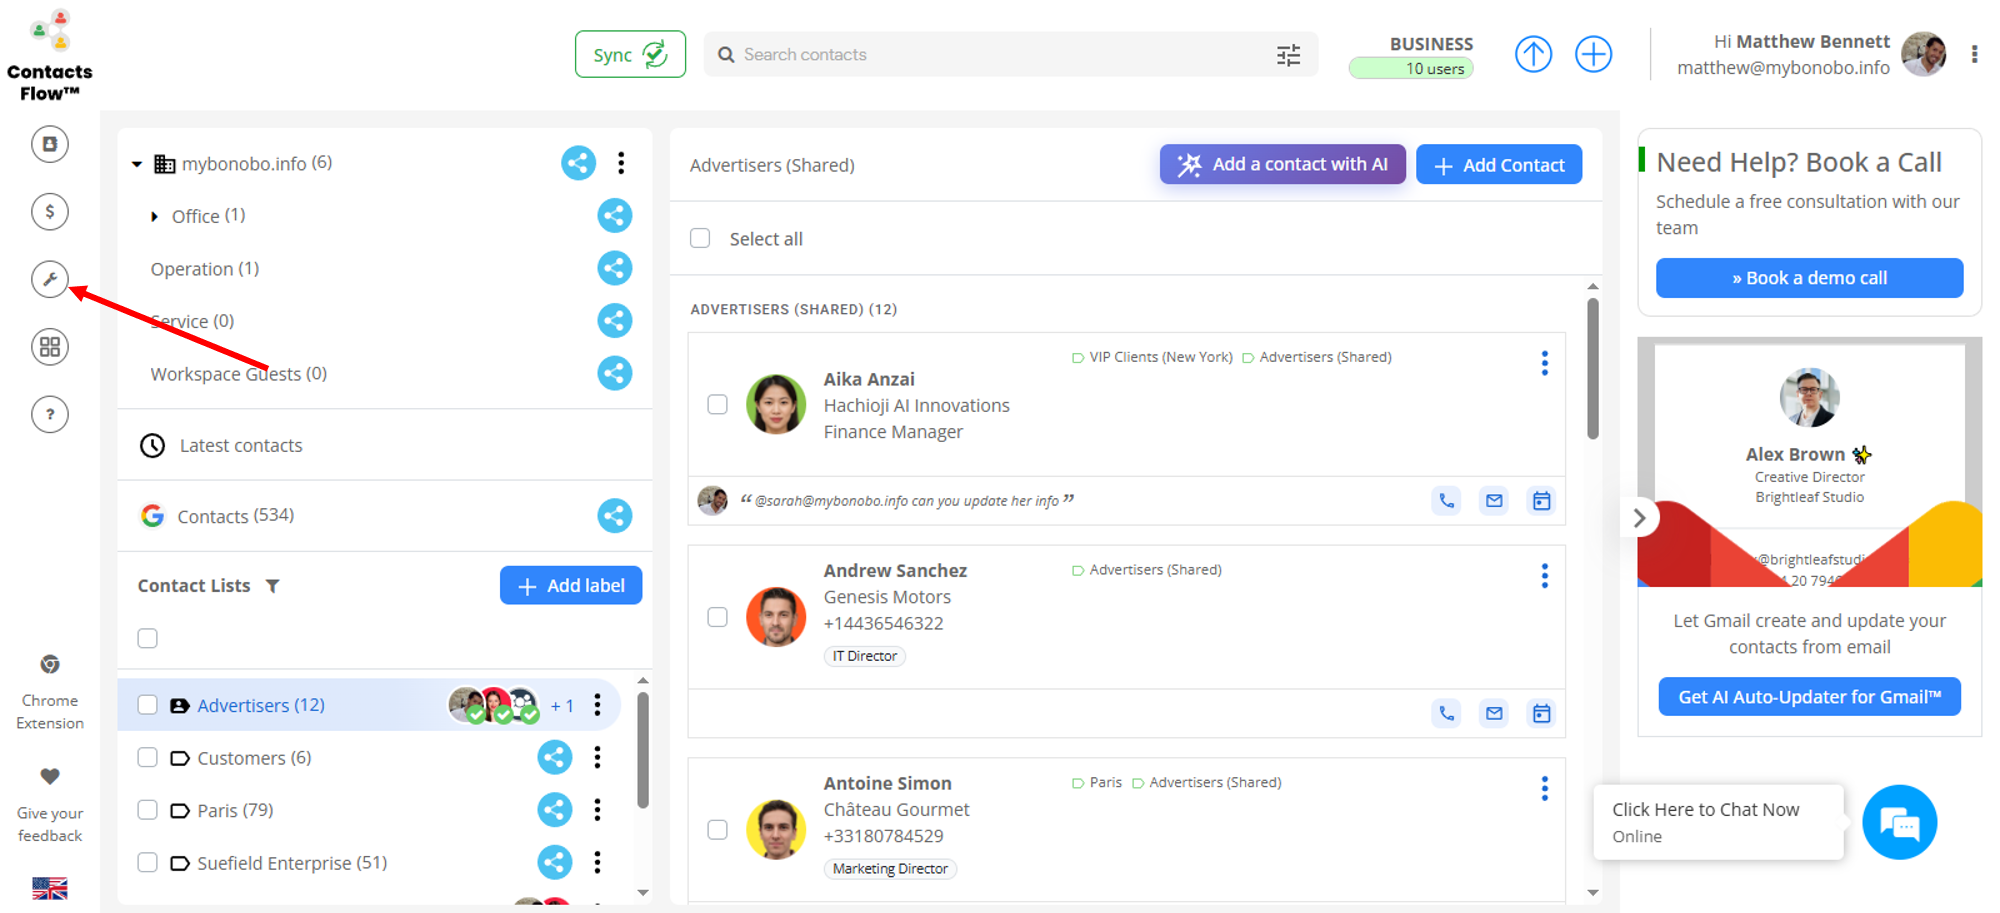The height and width of the screenshot is (913, 2000).
Task: Click the dollar billing icon in sidebar
Action: pos(50,212)
